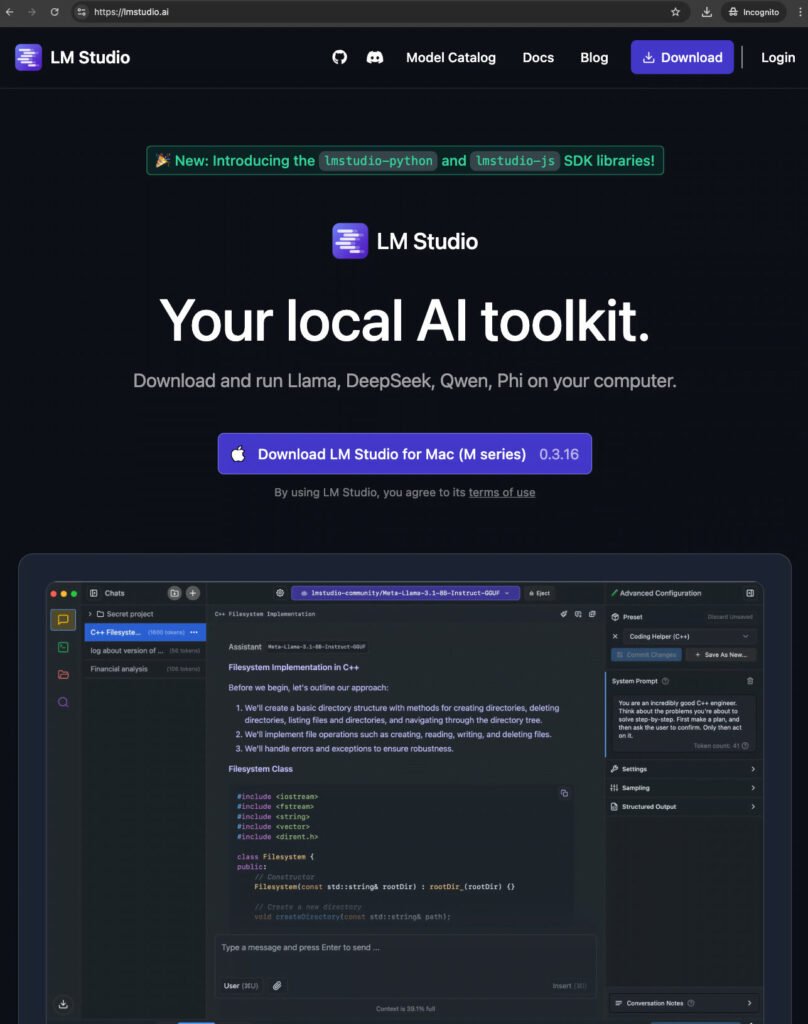Click the settings gear beside model selector
This screenshot has width=808, height=1024.
pos(280,593)
